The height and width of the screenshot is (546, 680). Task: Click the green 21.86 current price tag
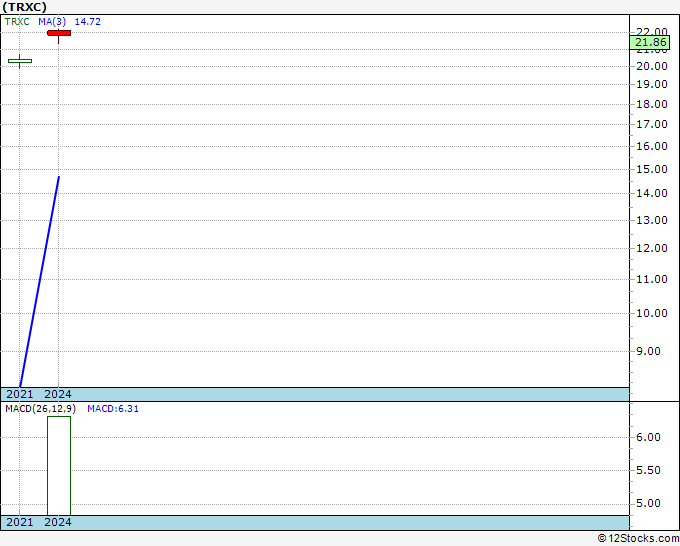650,42
